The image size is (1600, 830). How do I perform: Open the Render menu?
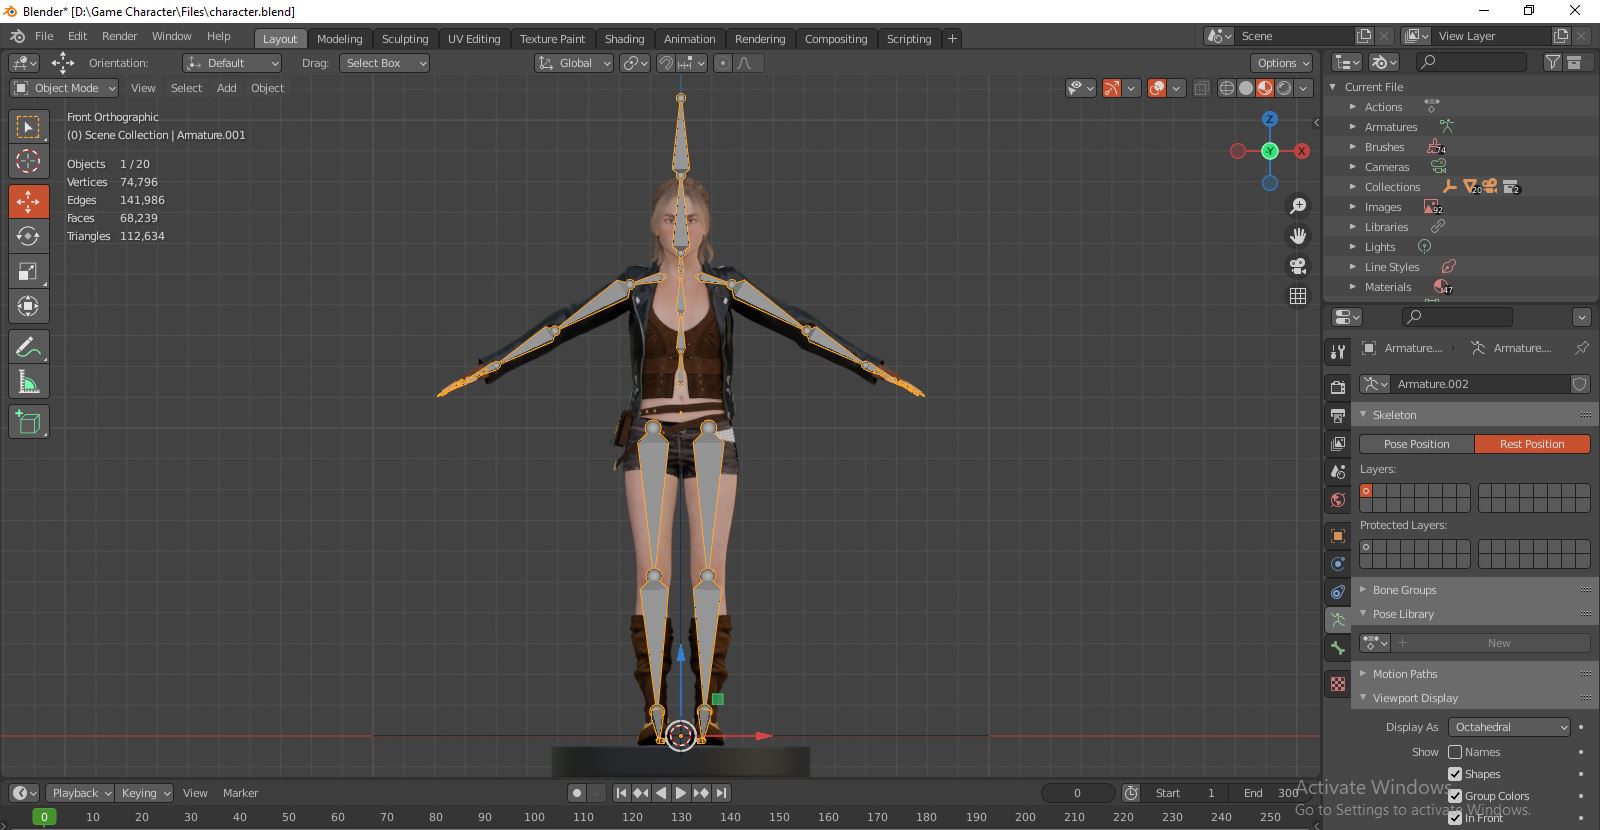tap(119, 36)
